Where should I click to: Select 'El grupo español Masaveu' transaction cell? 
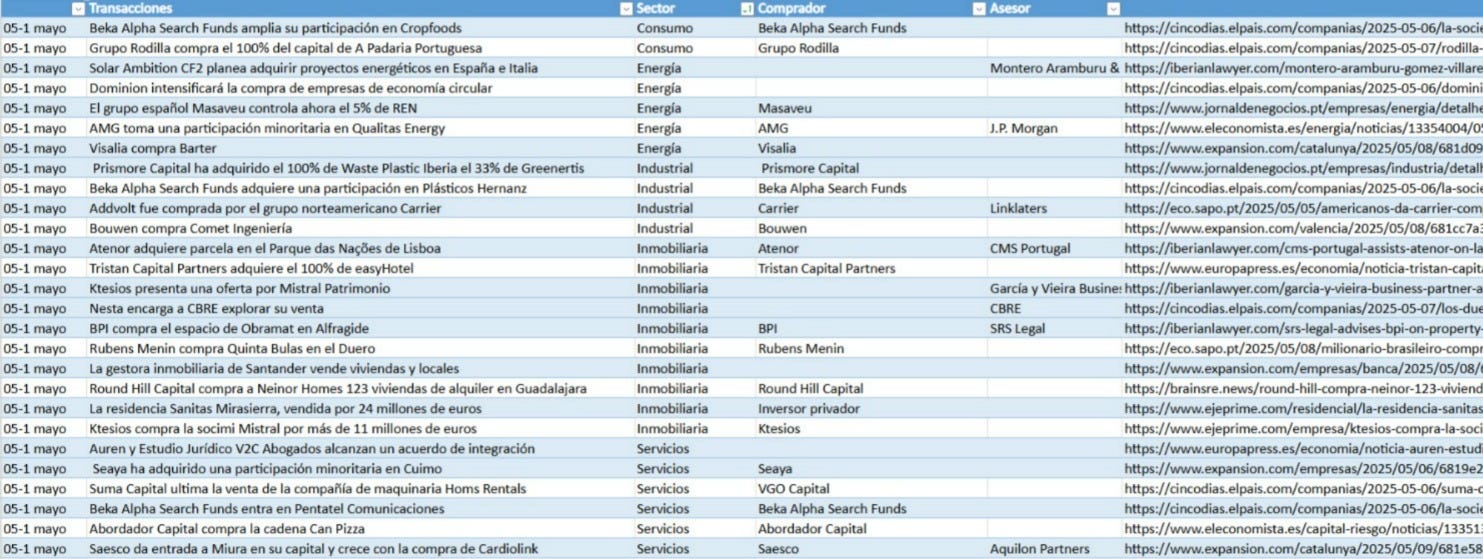pos(360,108)
